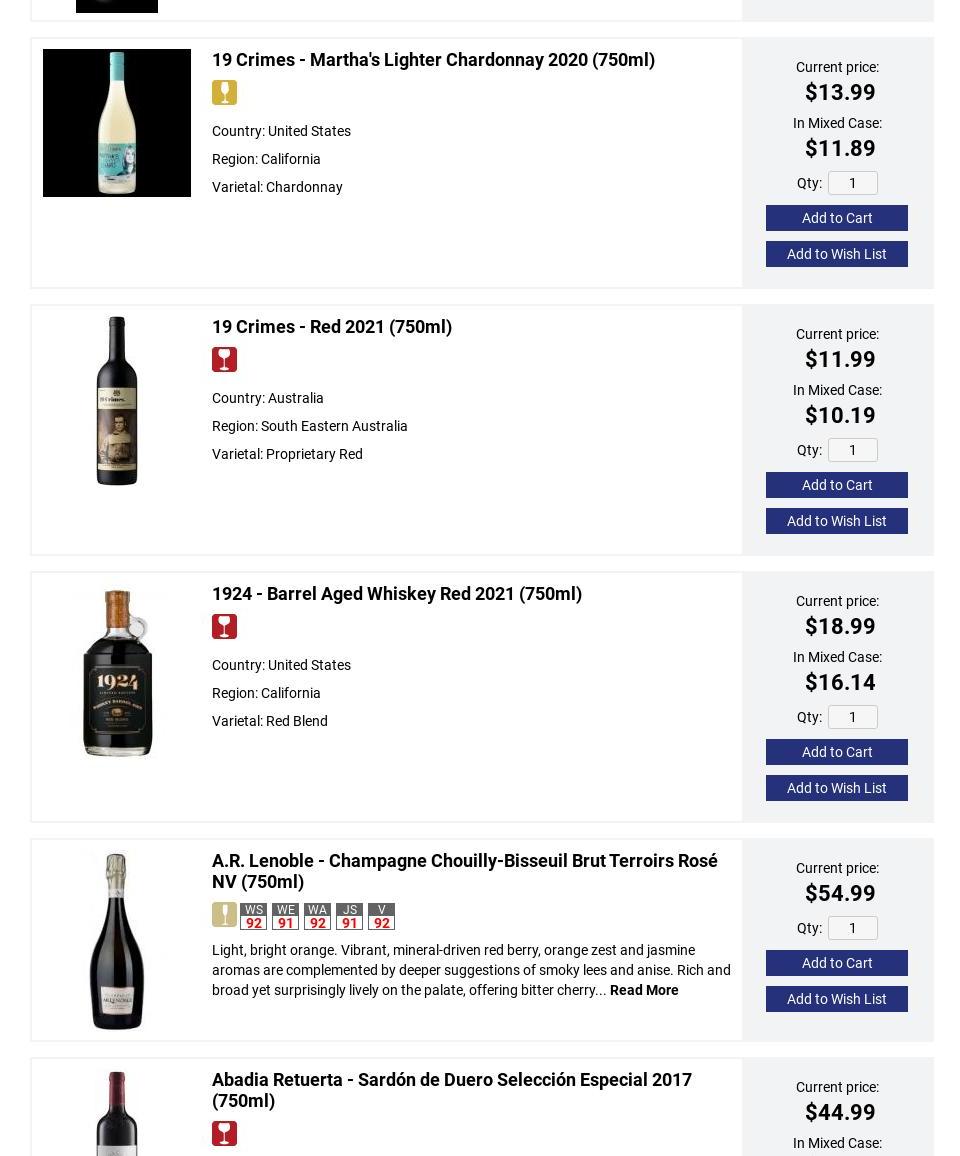Click red wine icon under 1924 Whiskey Red
The width and height of the screenshot is (960, 1156).
pyautogui.click(x=224, y=627)
